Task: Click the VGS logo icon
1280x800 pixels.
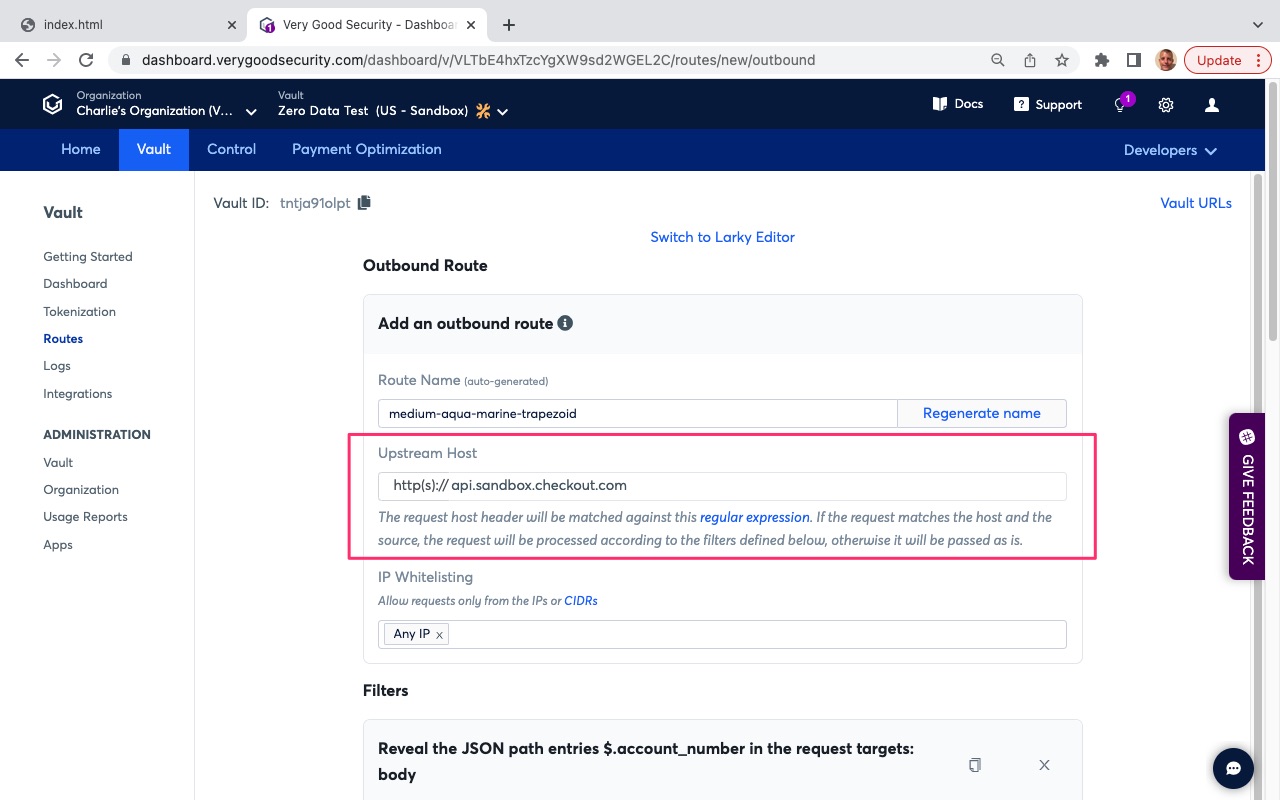Action: click(52, 104)
